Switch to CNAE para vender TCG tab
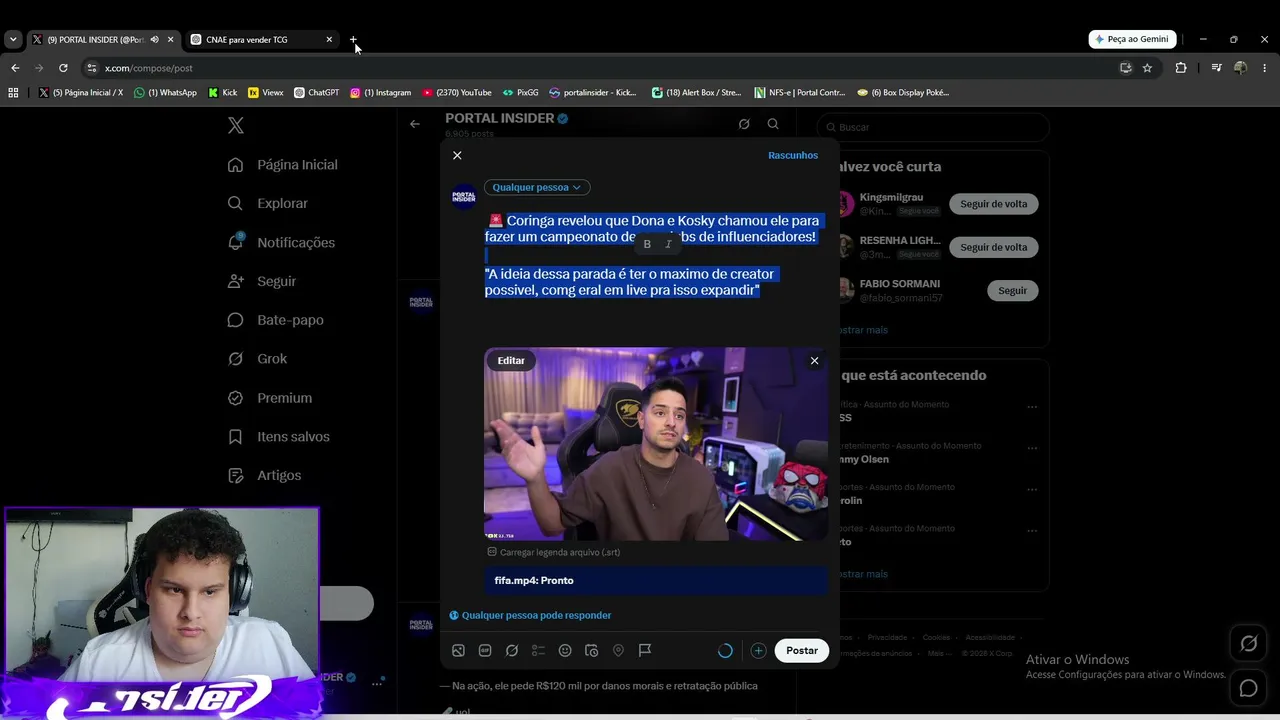1280x720 pixels. (262, 40)
